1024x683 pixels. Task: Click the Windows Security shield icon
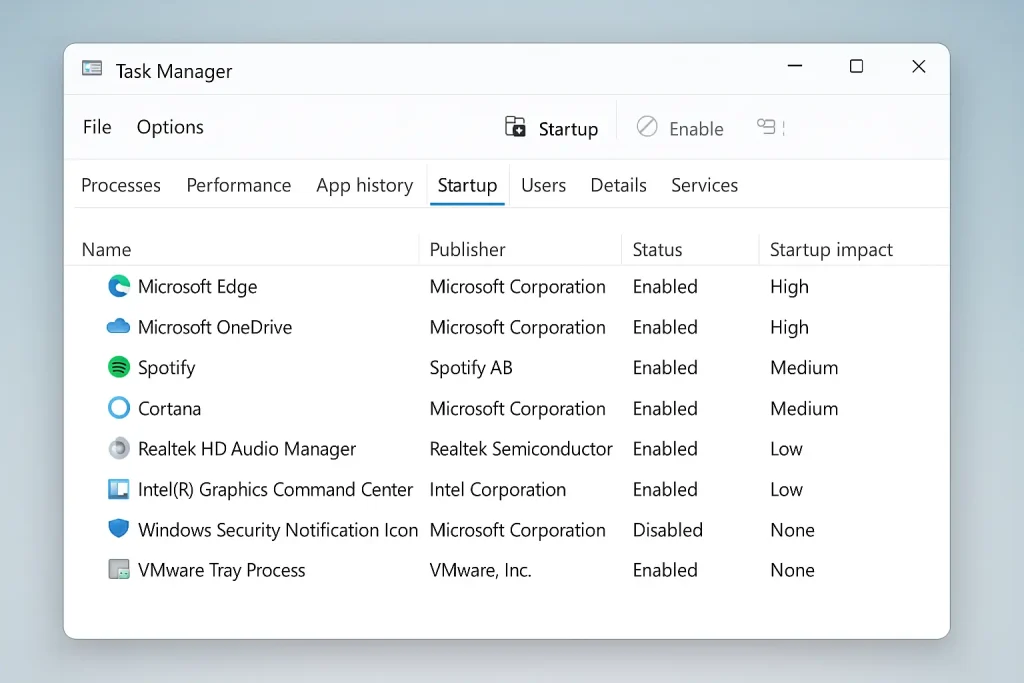click(x=119, y=529)
